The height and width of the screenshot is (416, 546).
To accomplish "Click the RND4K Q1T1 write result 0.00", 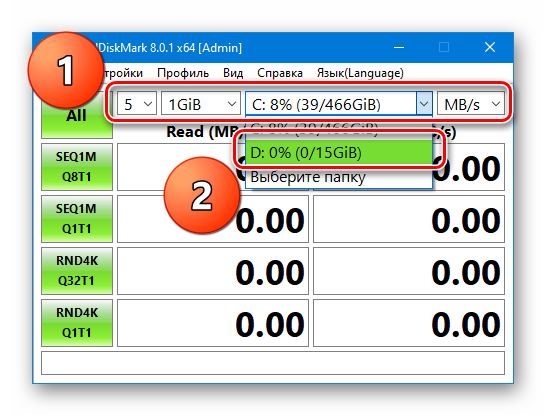I will 409,323.
